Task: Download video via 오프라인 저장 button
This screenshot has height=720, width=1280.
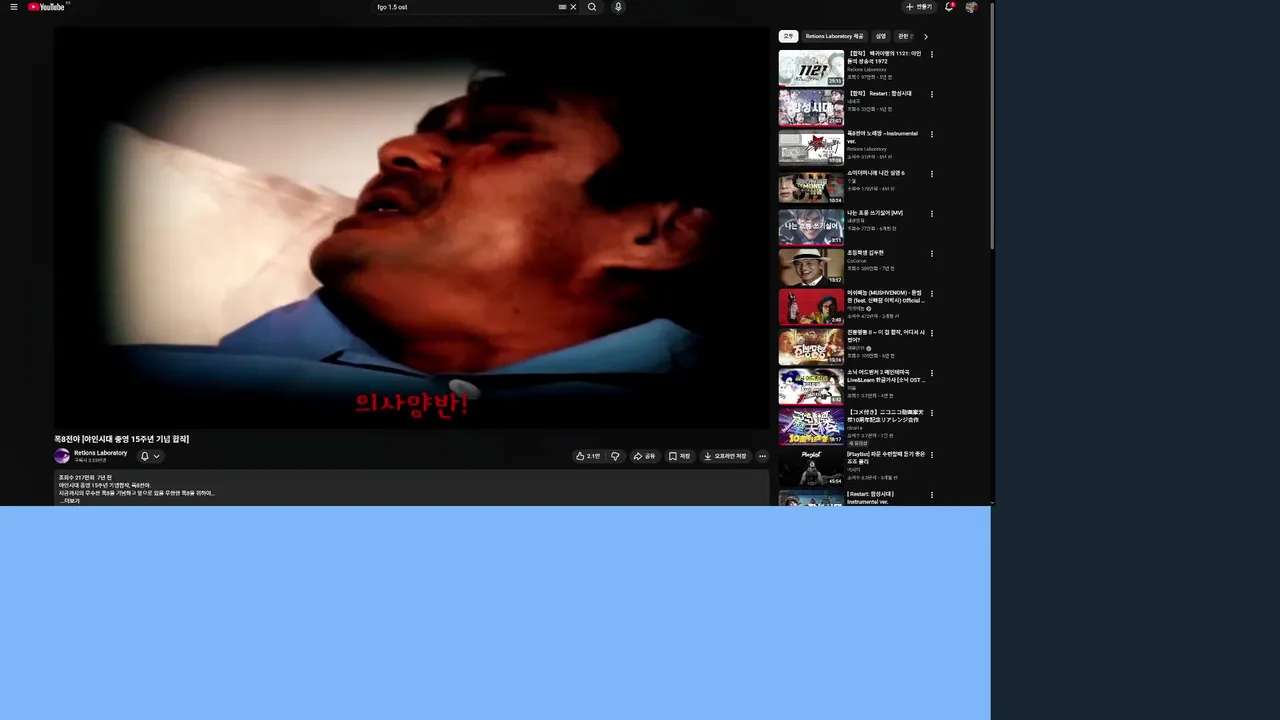Action: pyautogui.click(x=725, y=456)
